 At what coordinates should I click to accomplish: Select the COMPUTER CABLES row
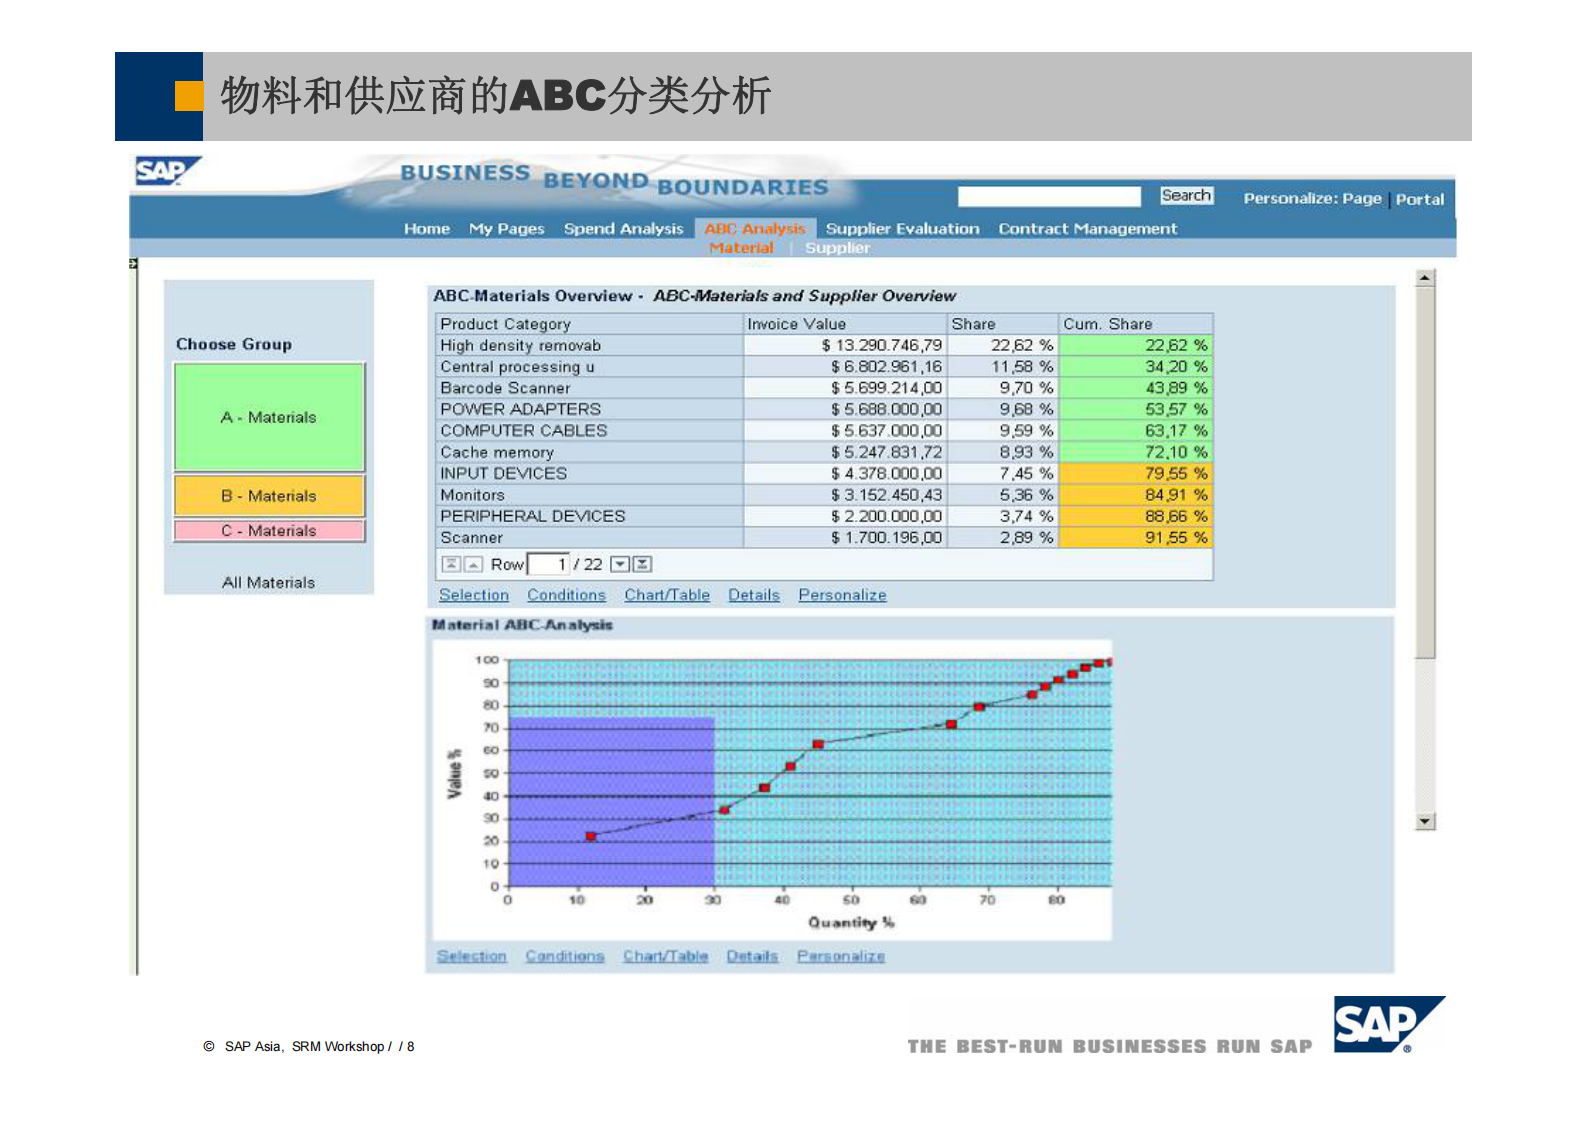(825, 431)
